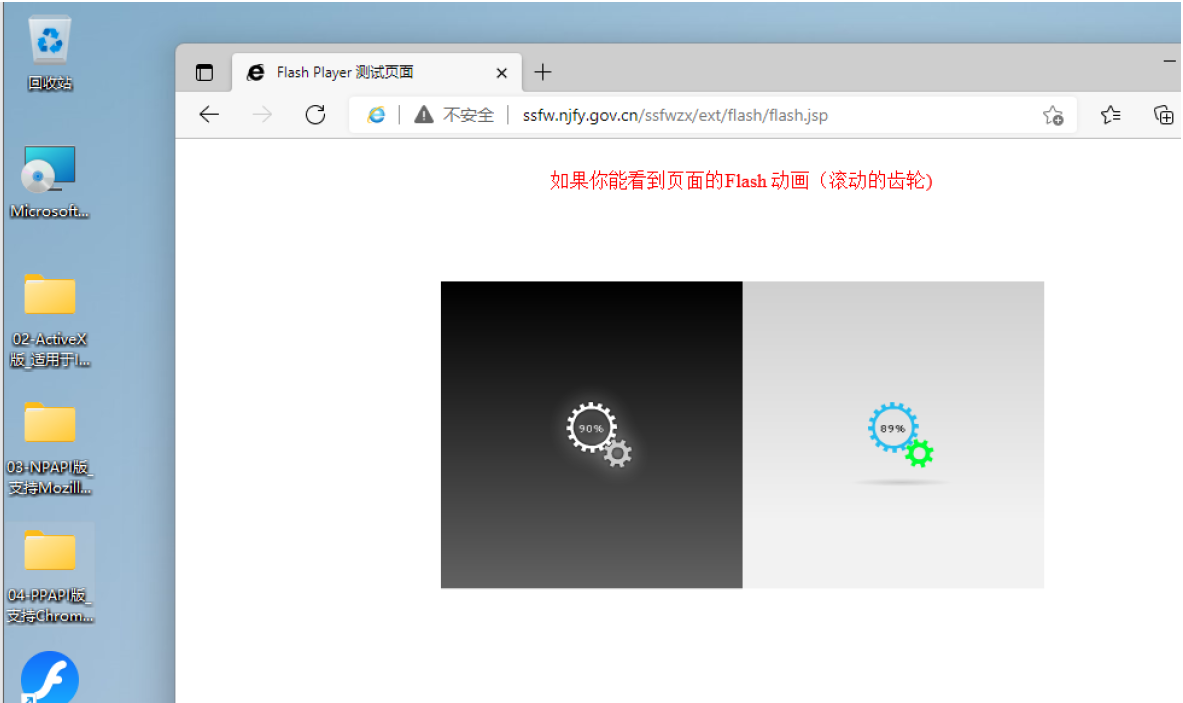The height and width of the screenshot is (703, 1183).
Task: Open the Recycle Bin (回收站)
Action: pyautogui.click(x=48, y=40)
